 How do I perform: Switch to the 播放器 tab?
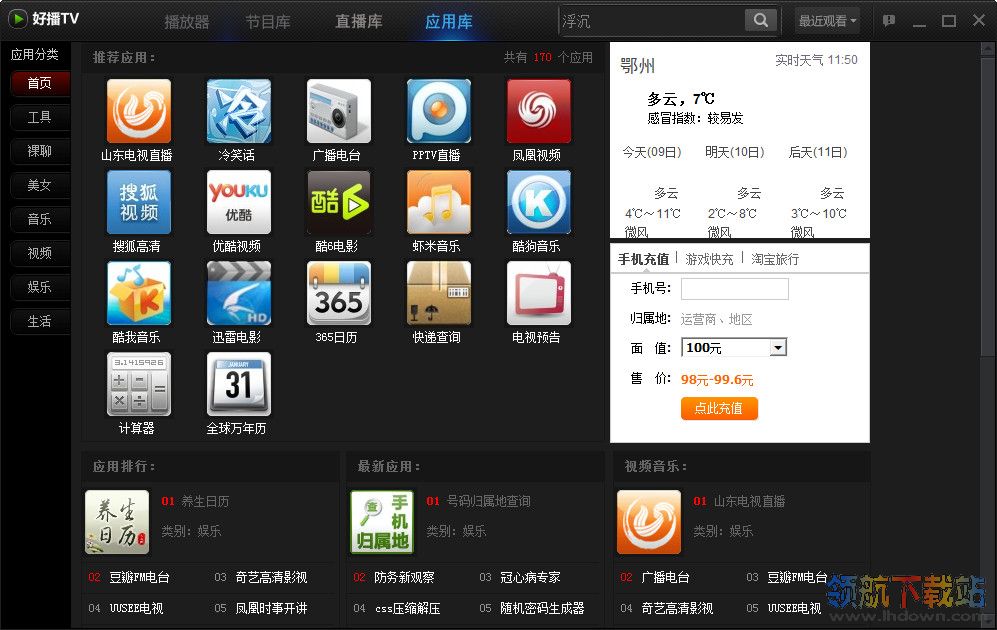(x=186, y=22)
